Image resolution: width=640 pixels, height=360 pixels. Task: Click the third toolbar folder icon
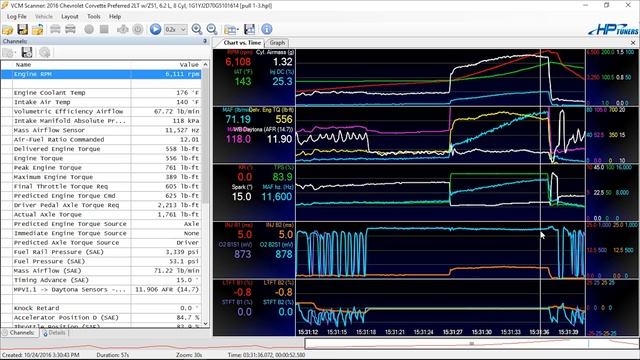(38, 29)
